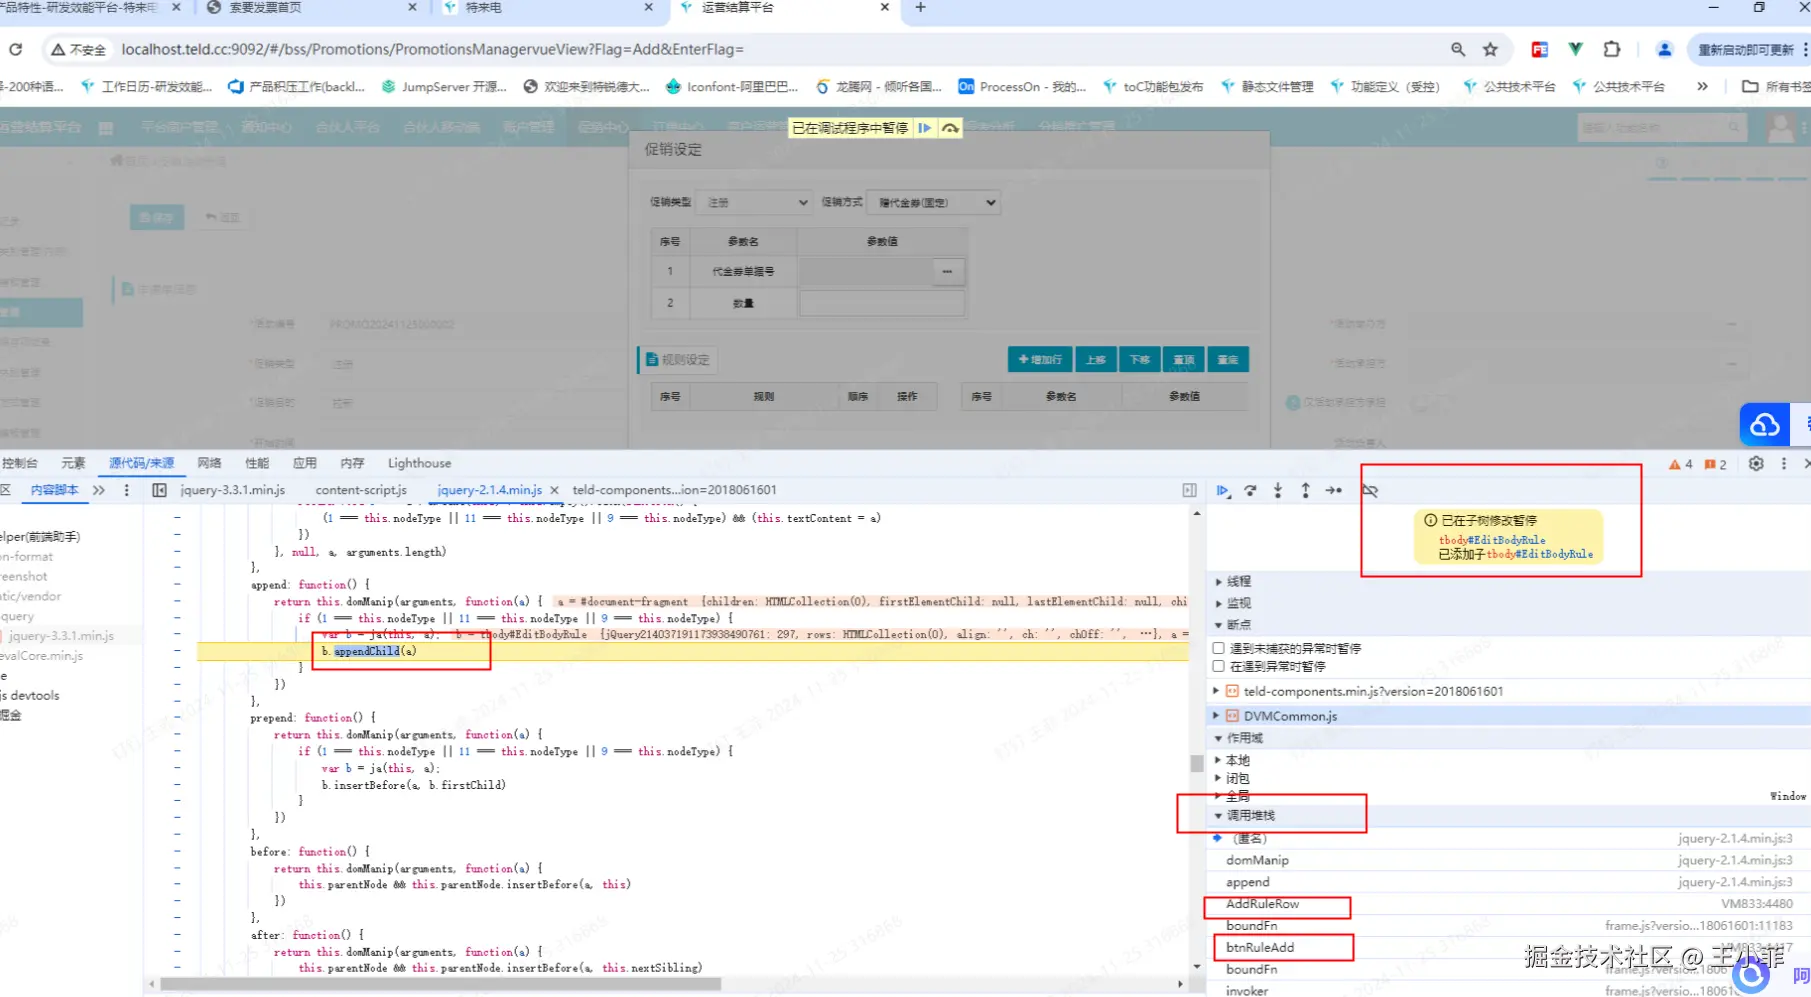Image resolution: width=1811 pixels, height=997 pixels.
Task: Close the jquery-2.1.4.min.js tab
Action: (x=555, y=490)
